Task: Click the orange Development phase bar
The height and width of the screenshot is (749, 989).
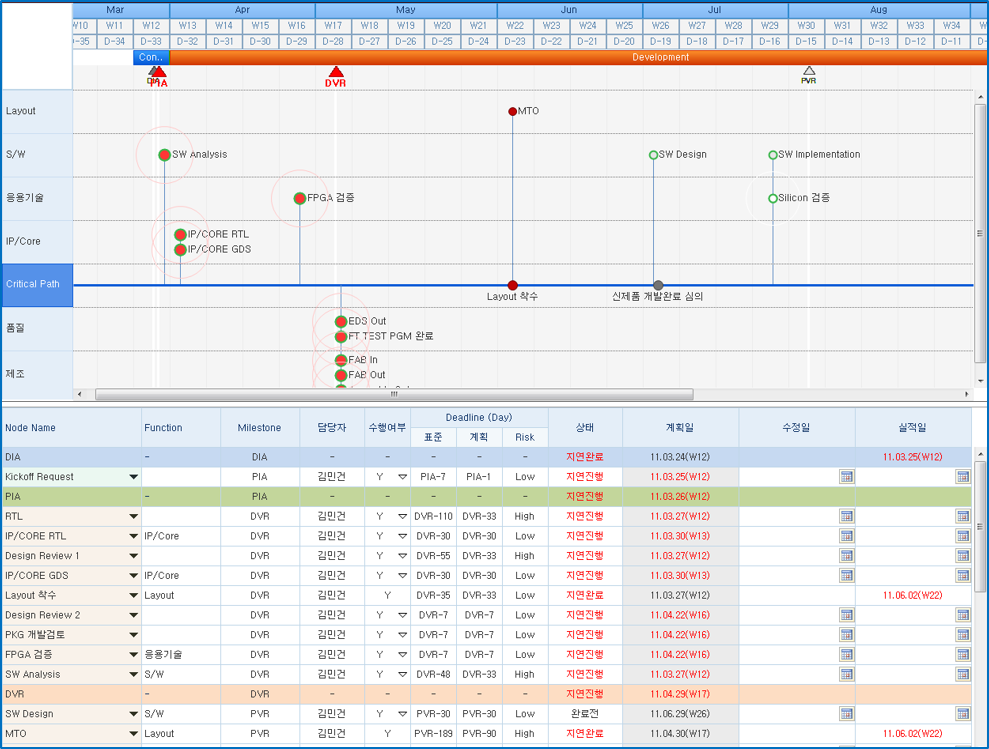Action: [x=660, y=58]
